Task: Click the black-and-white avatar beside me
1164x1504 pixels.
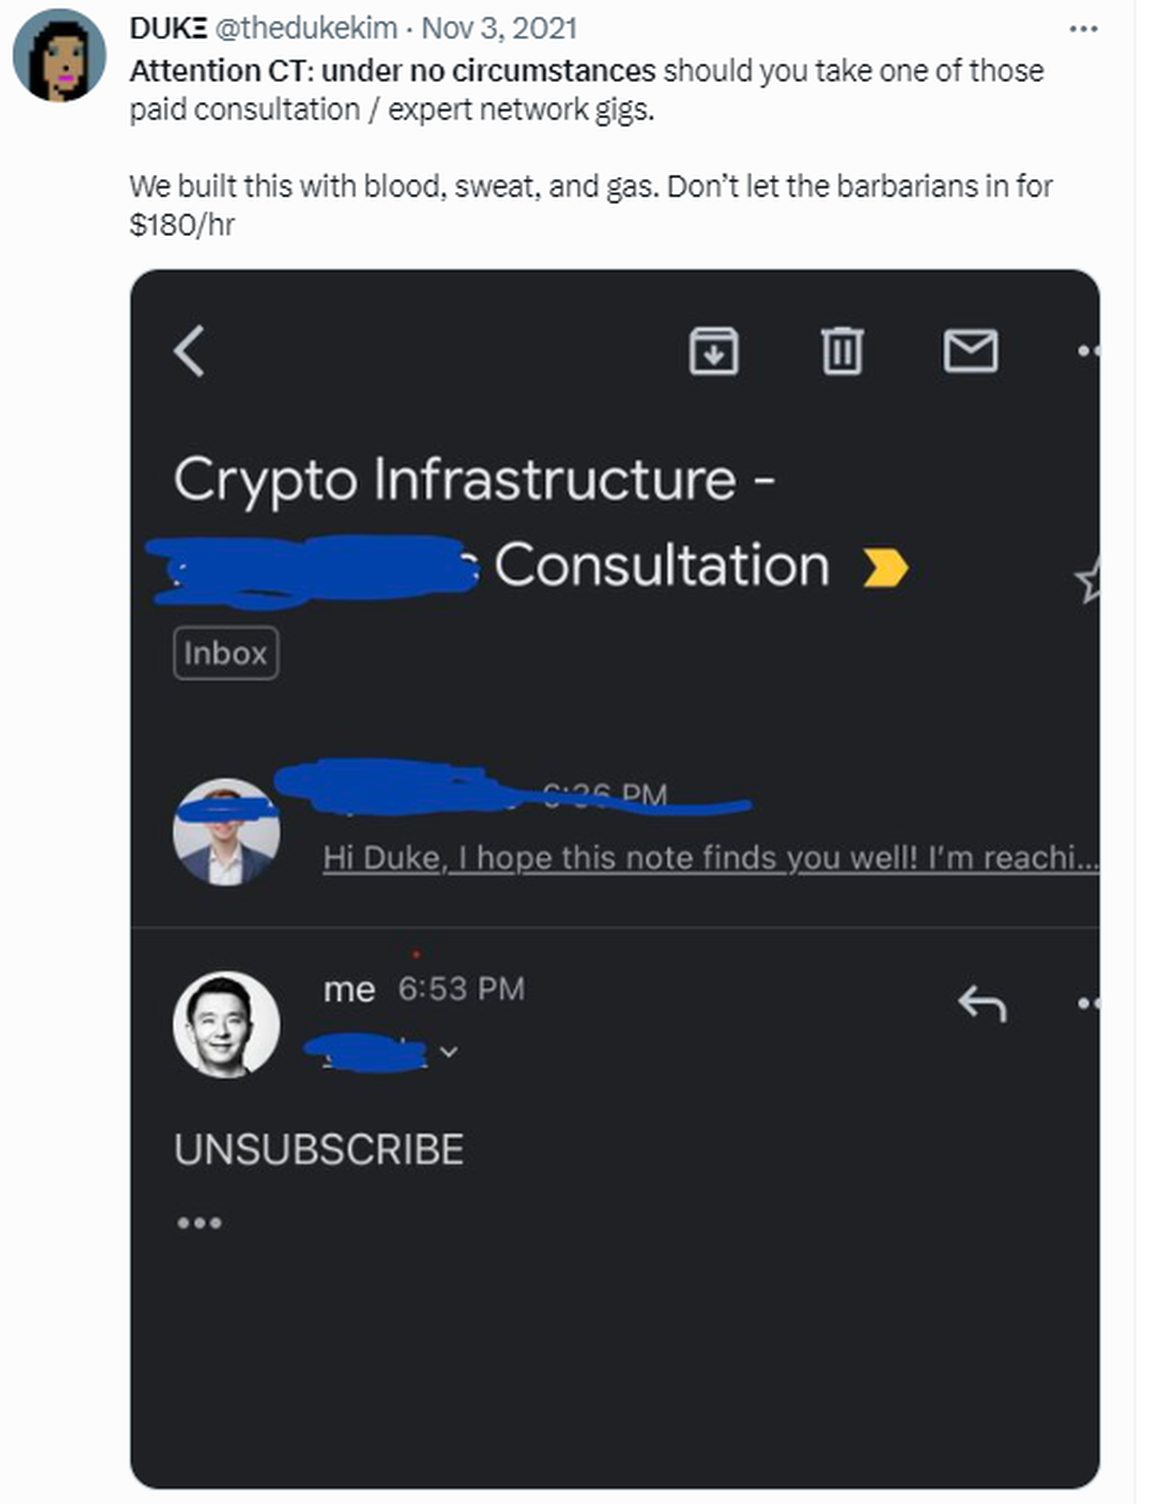Action: [226, 1024]
